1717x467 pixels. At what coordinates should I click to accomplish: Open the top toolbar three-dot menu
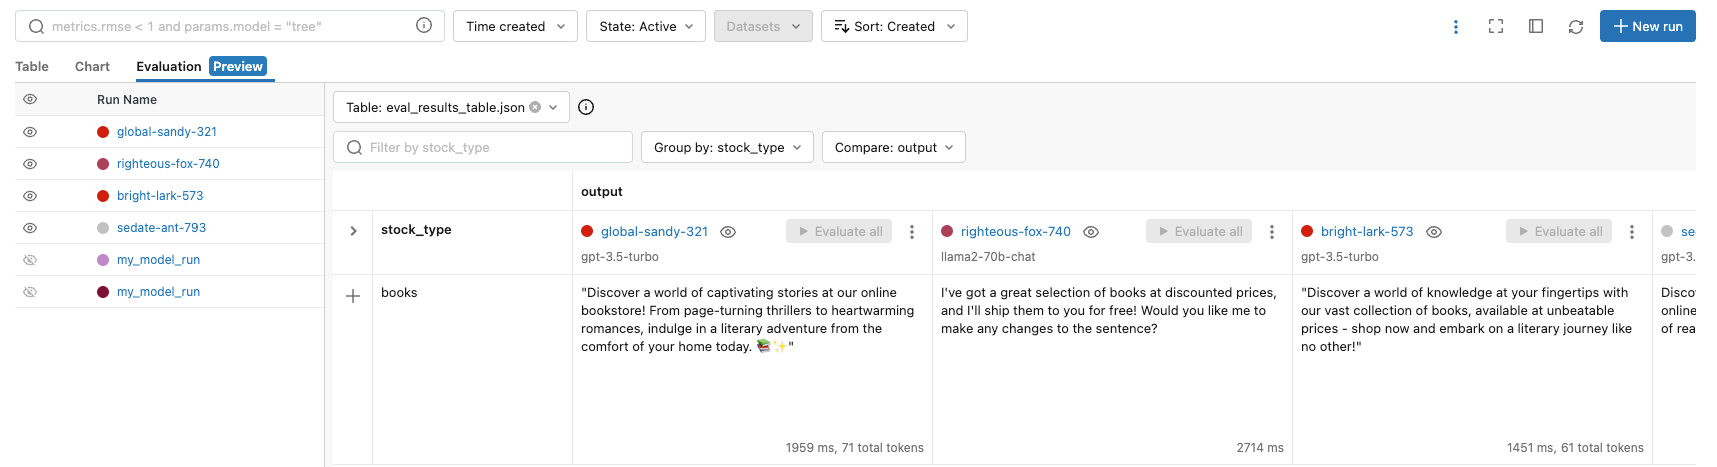[1455, 27]
